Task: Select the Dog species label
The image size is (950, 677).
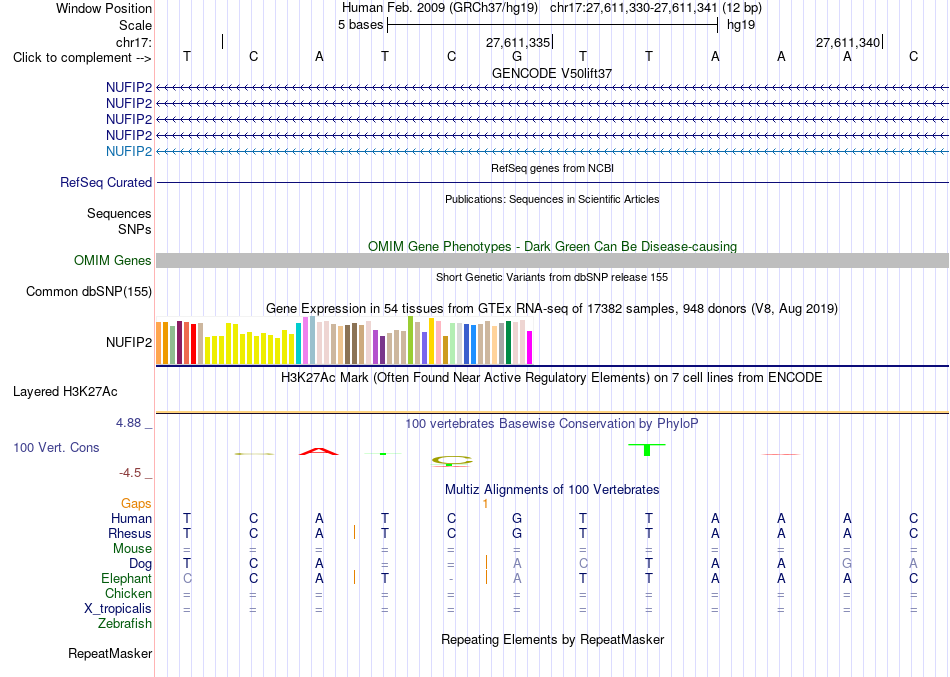Action: pyautogui.click(x=140, y=564)
